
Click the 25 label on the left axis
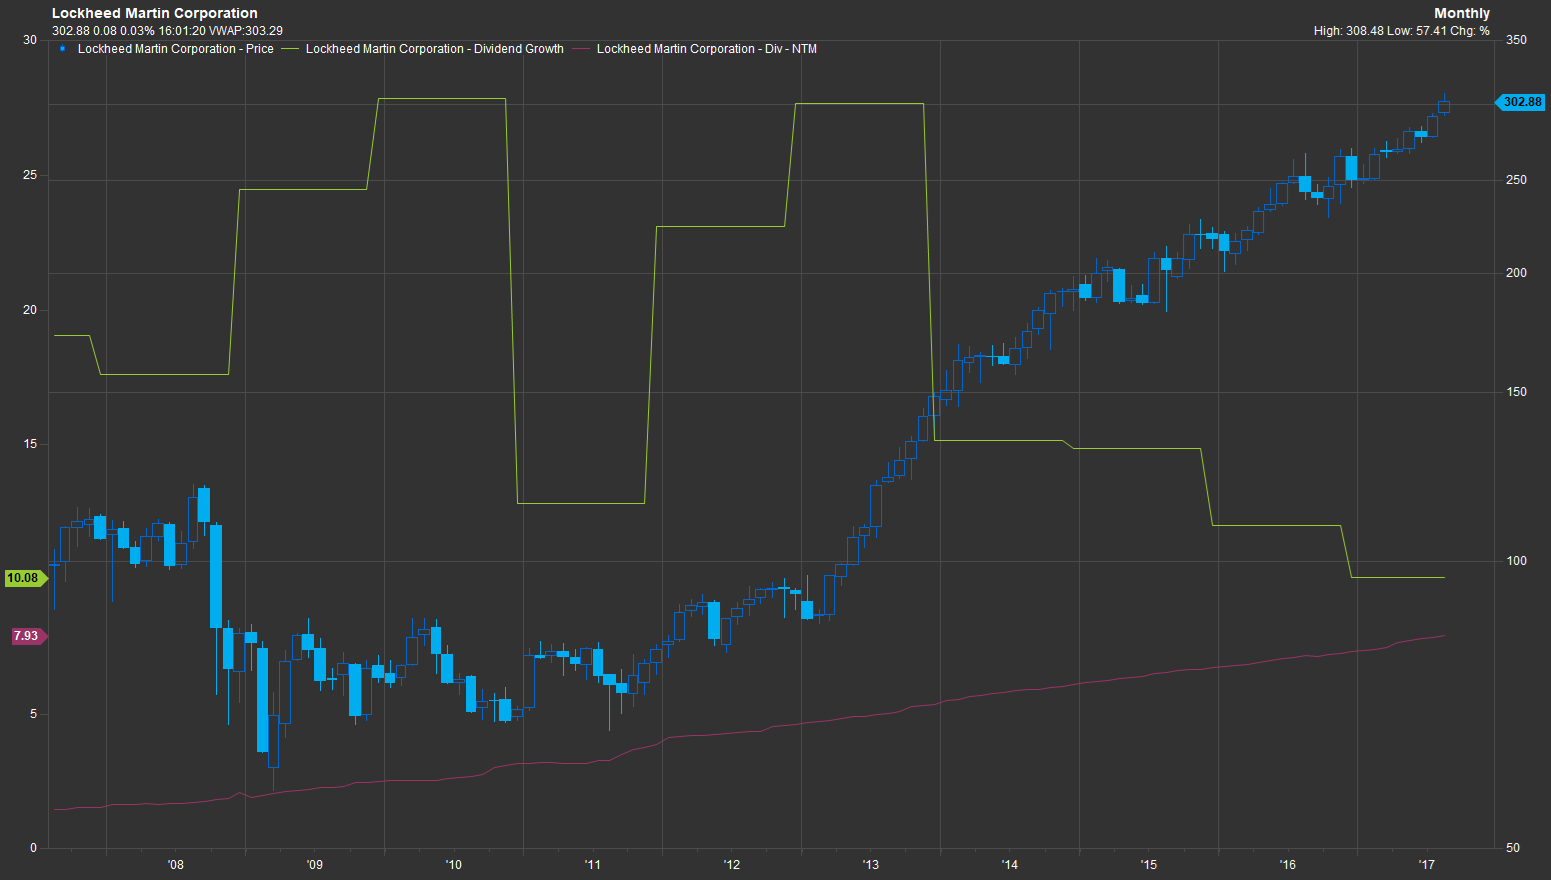pos(30,175)
